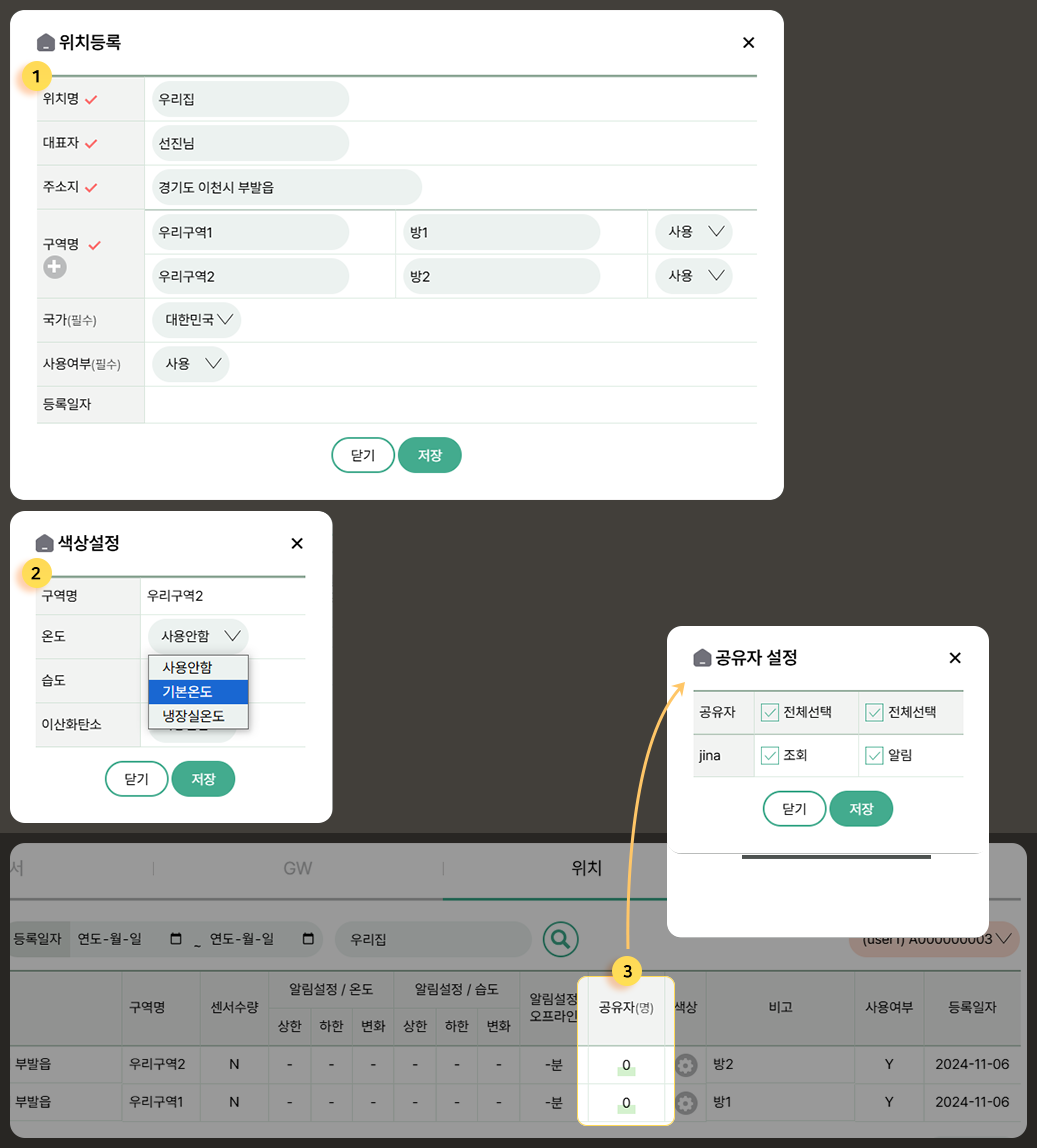Close the 색상설정 dialog with X
1037x1148 pixels.
(296, 543)
